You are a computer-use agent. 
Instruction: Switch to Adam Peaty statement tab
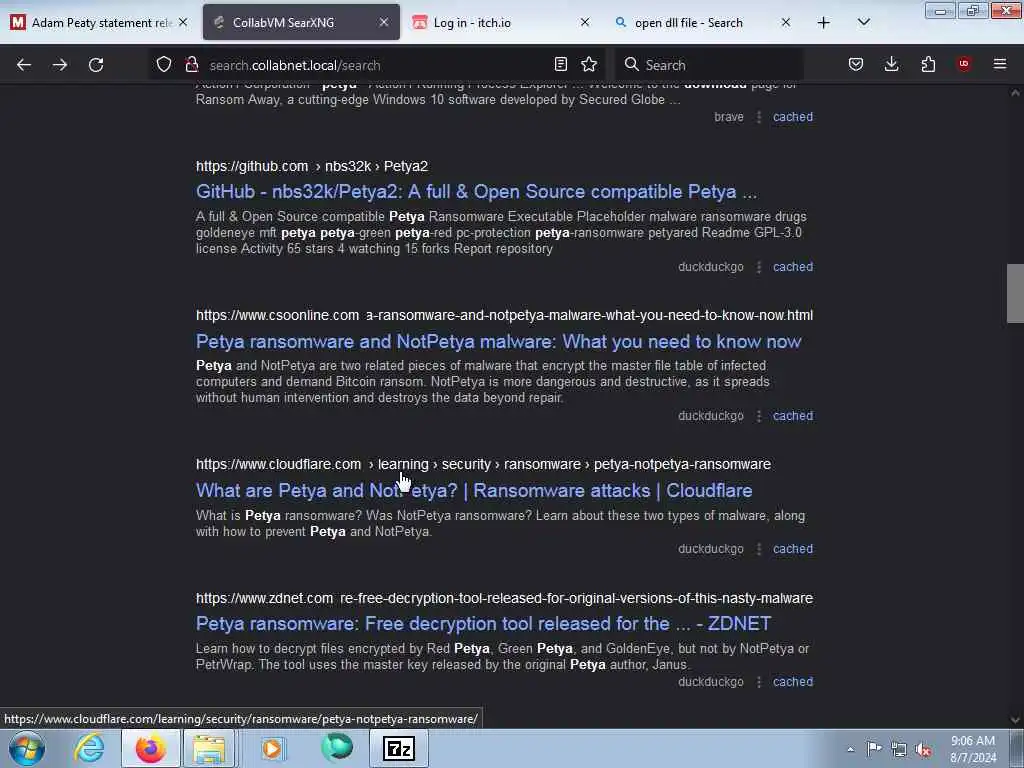click(x=99, y=23)
